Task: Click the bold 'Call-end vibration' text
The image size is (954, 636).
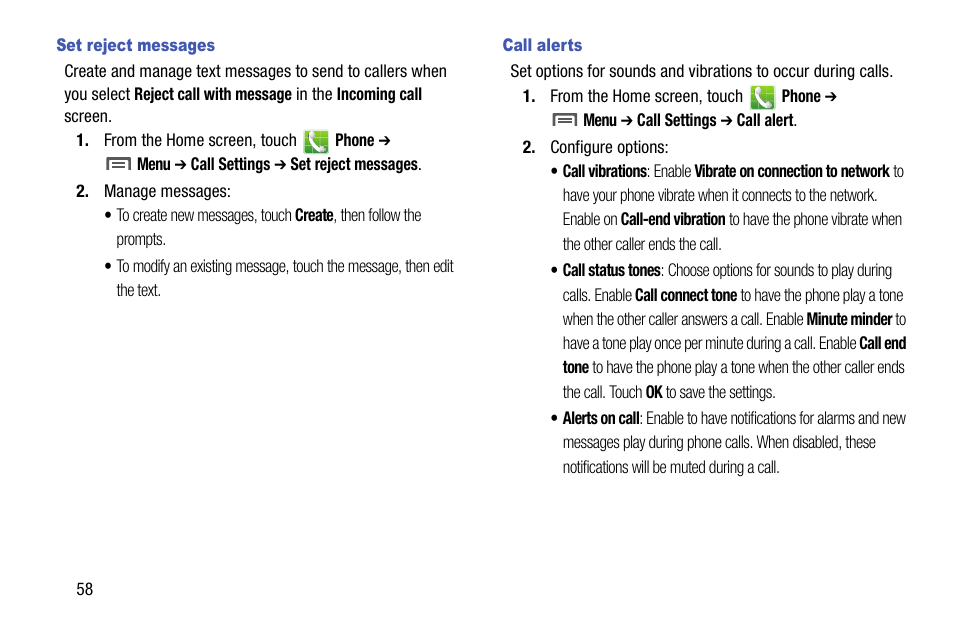Action: coord(673,220)
